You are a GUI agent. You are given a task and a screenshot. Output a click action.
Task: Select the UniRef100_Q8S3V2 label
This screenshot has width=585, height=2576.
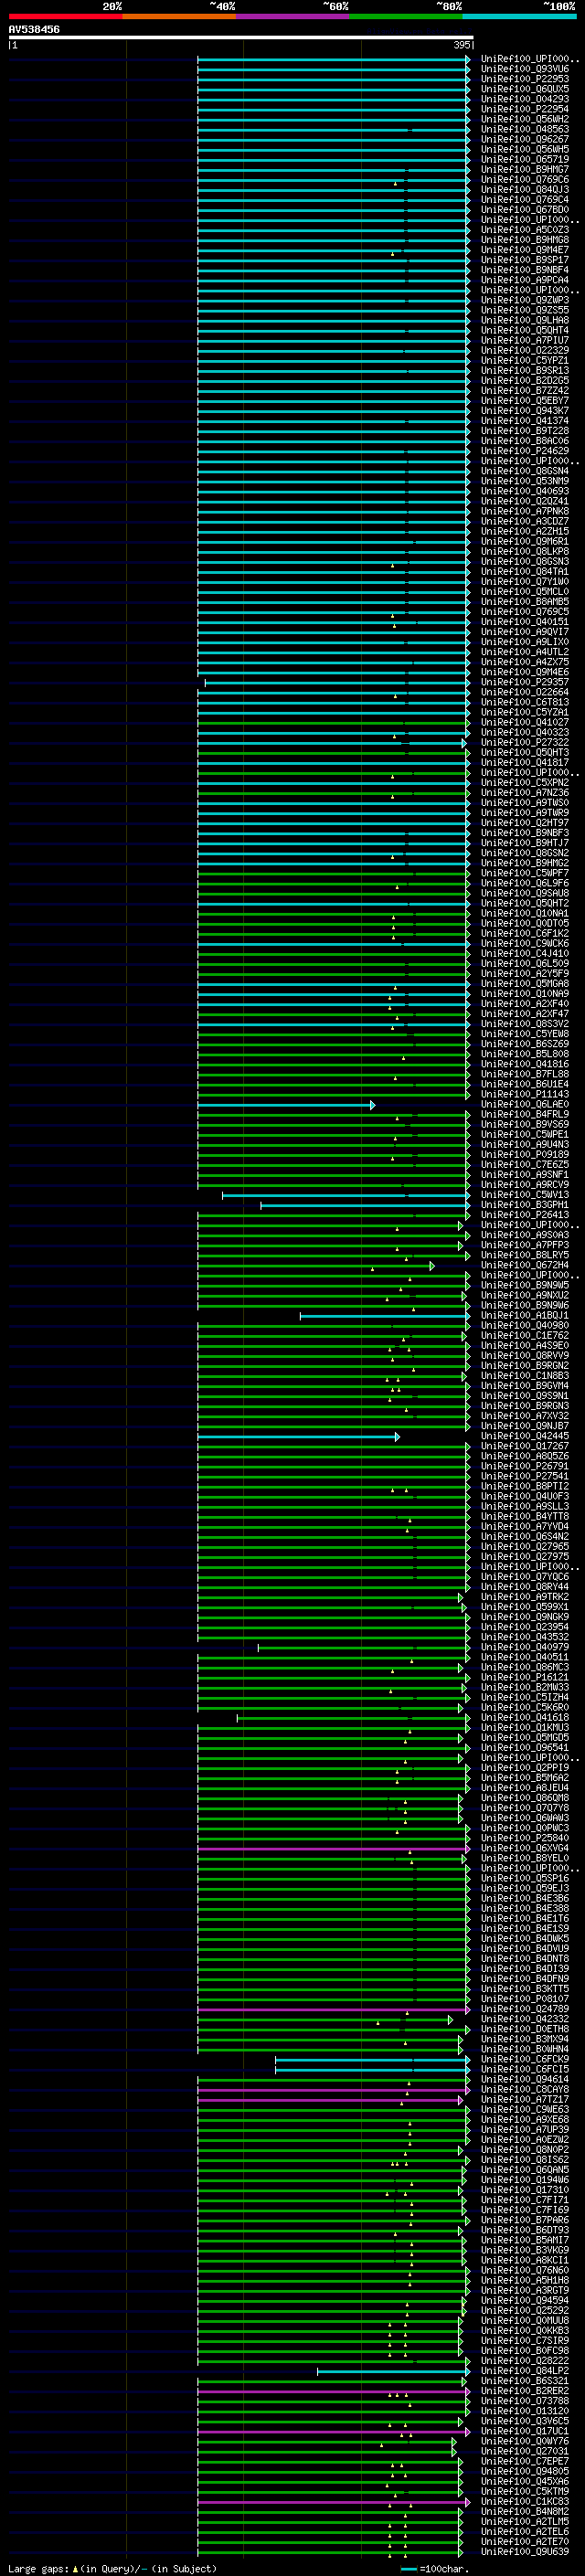click(525, 1024)
